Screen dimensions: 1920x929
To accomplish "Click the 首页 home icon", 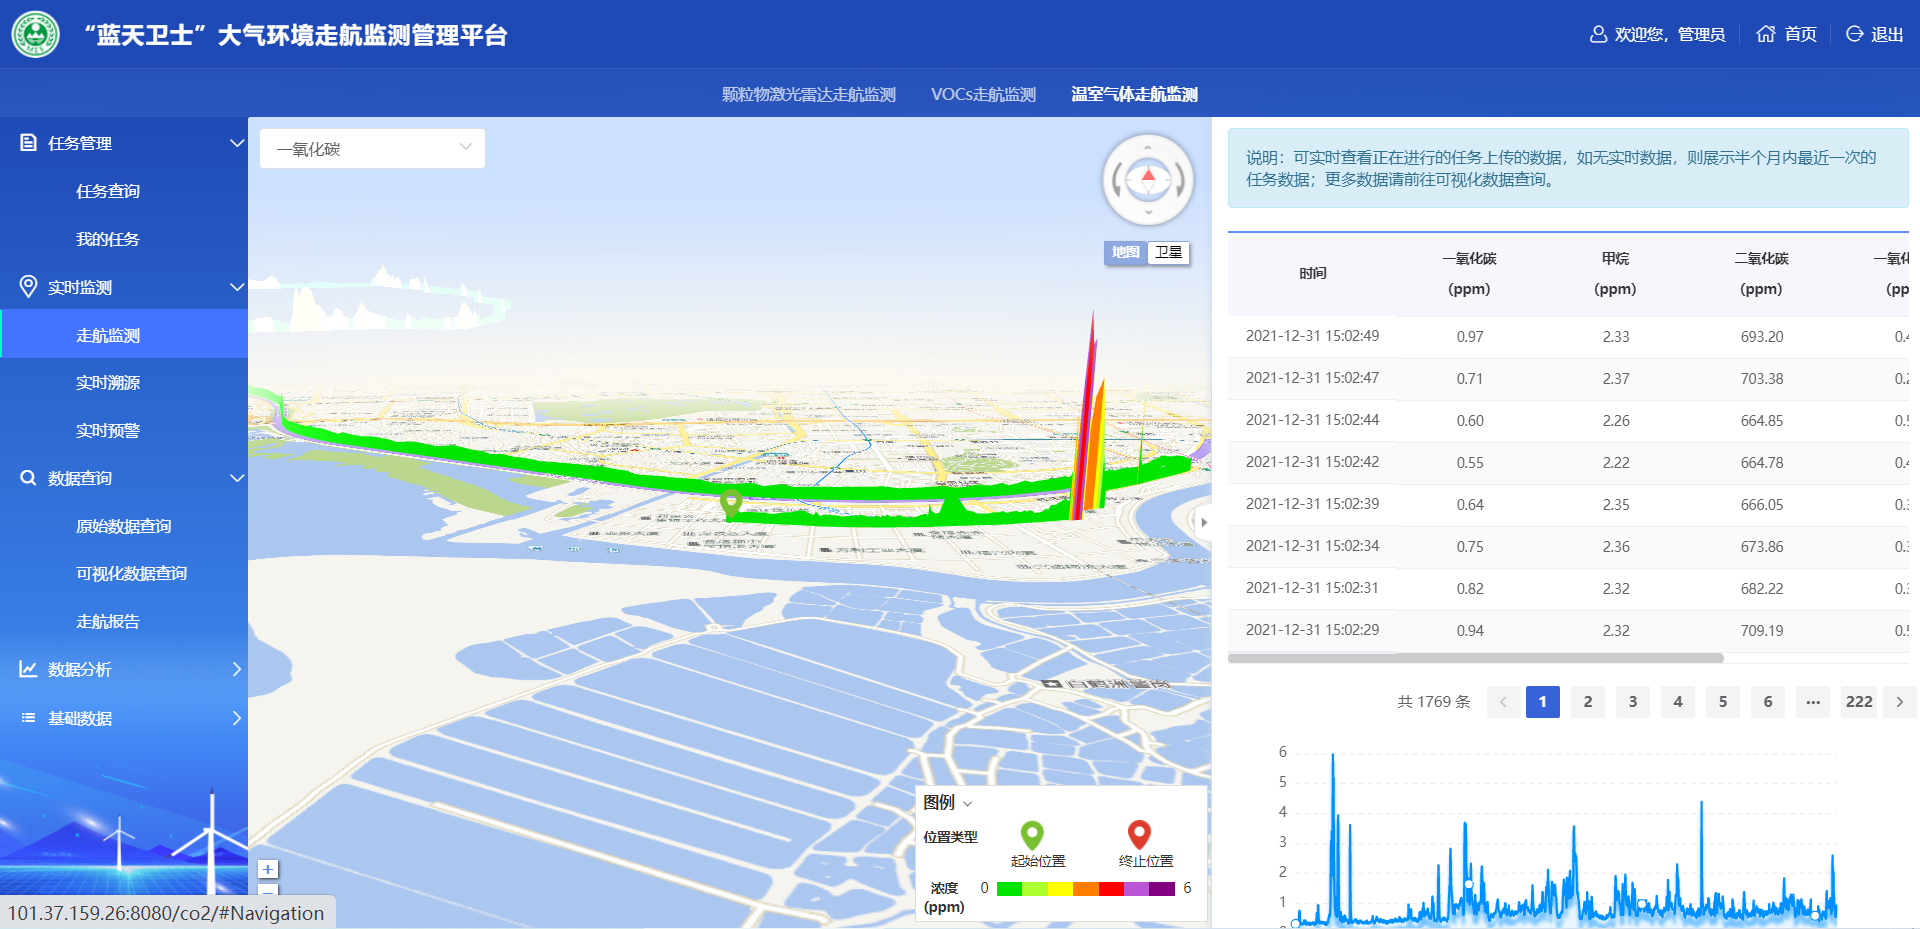I will (1766, 34).
